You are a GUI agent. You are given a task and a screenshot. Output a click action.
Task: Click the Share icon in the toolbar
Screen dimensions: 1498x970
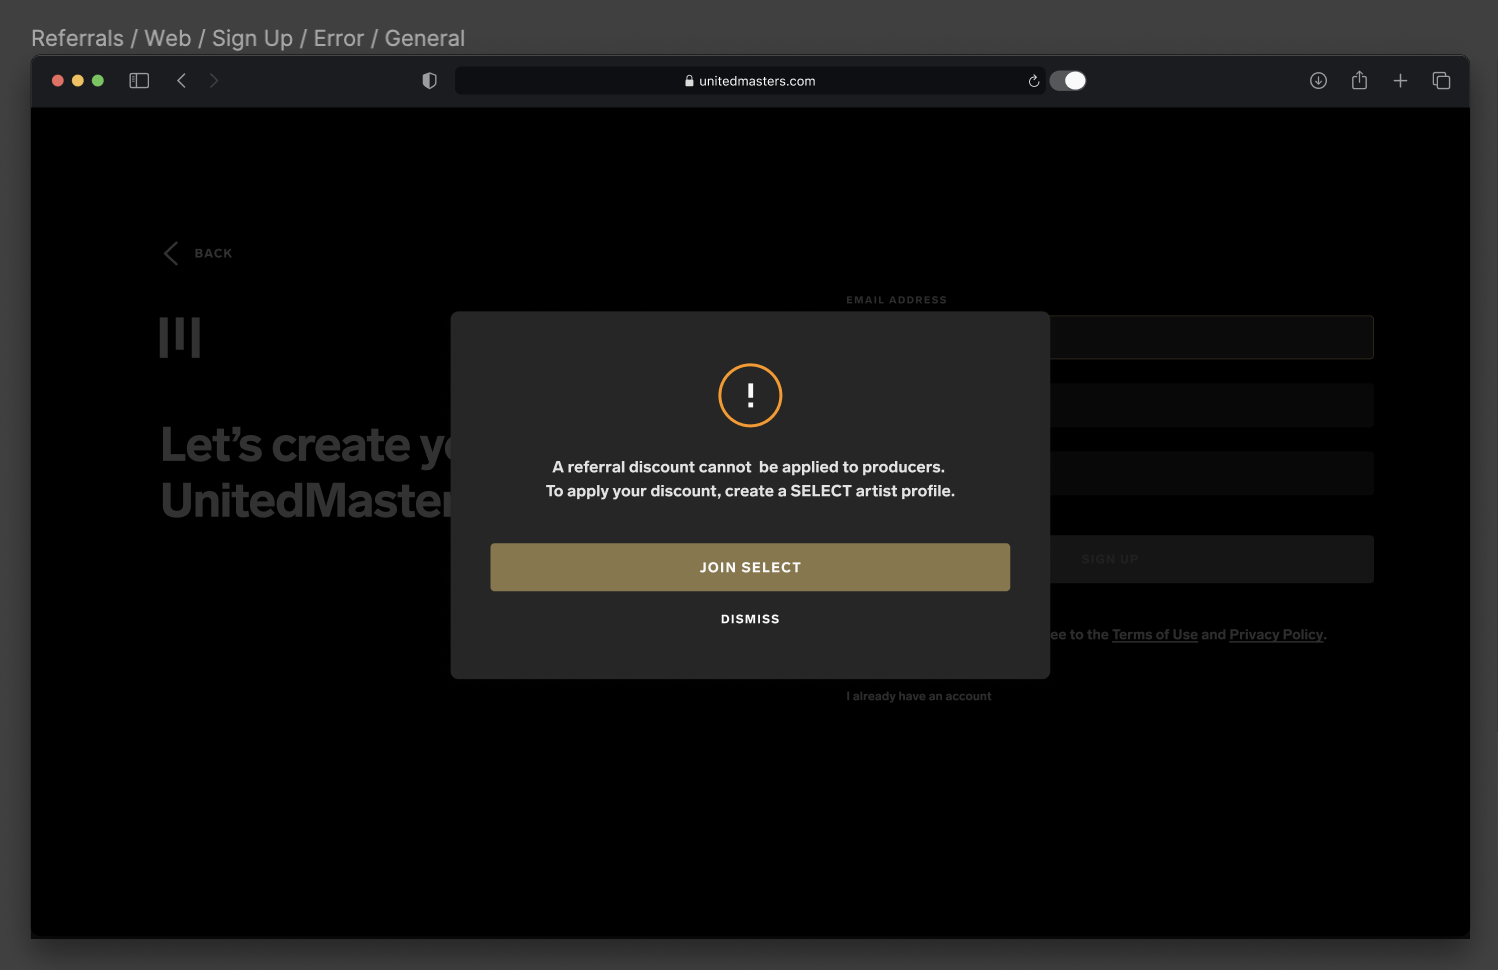[x=1359, y=80]
